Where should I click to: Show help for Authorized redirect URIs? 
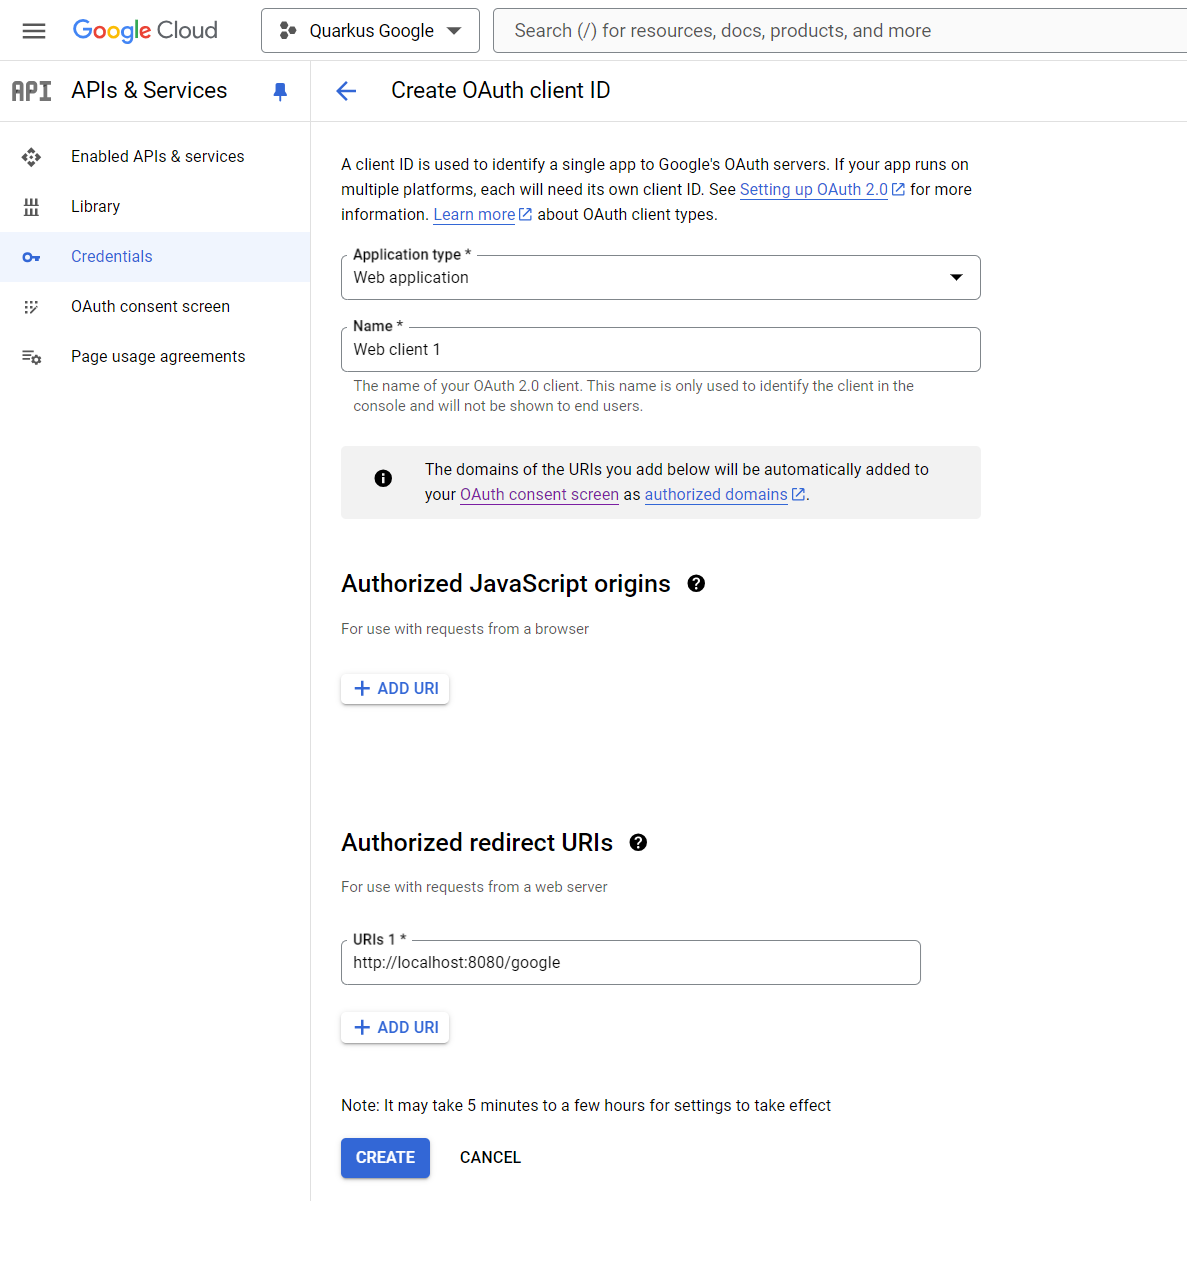click(638, 843)
